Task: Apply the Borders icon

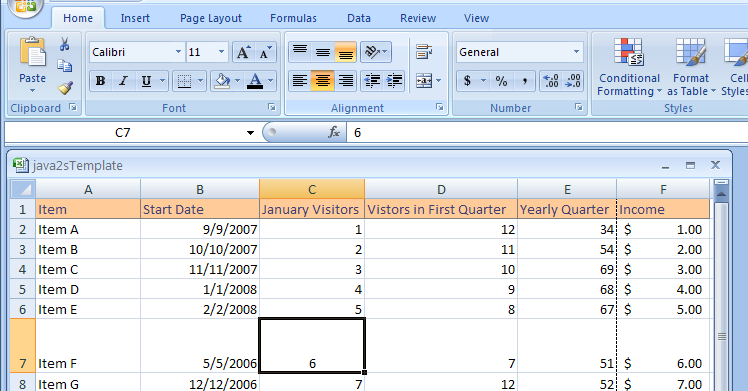Action: pos(184,81)
